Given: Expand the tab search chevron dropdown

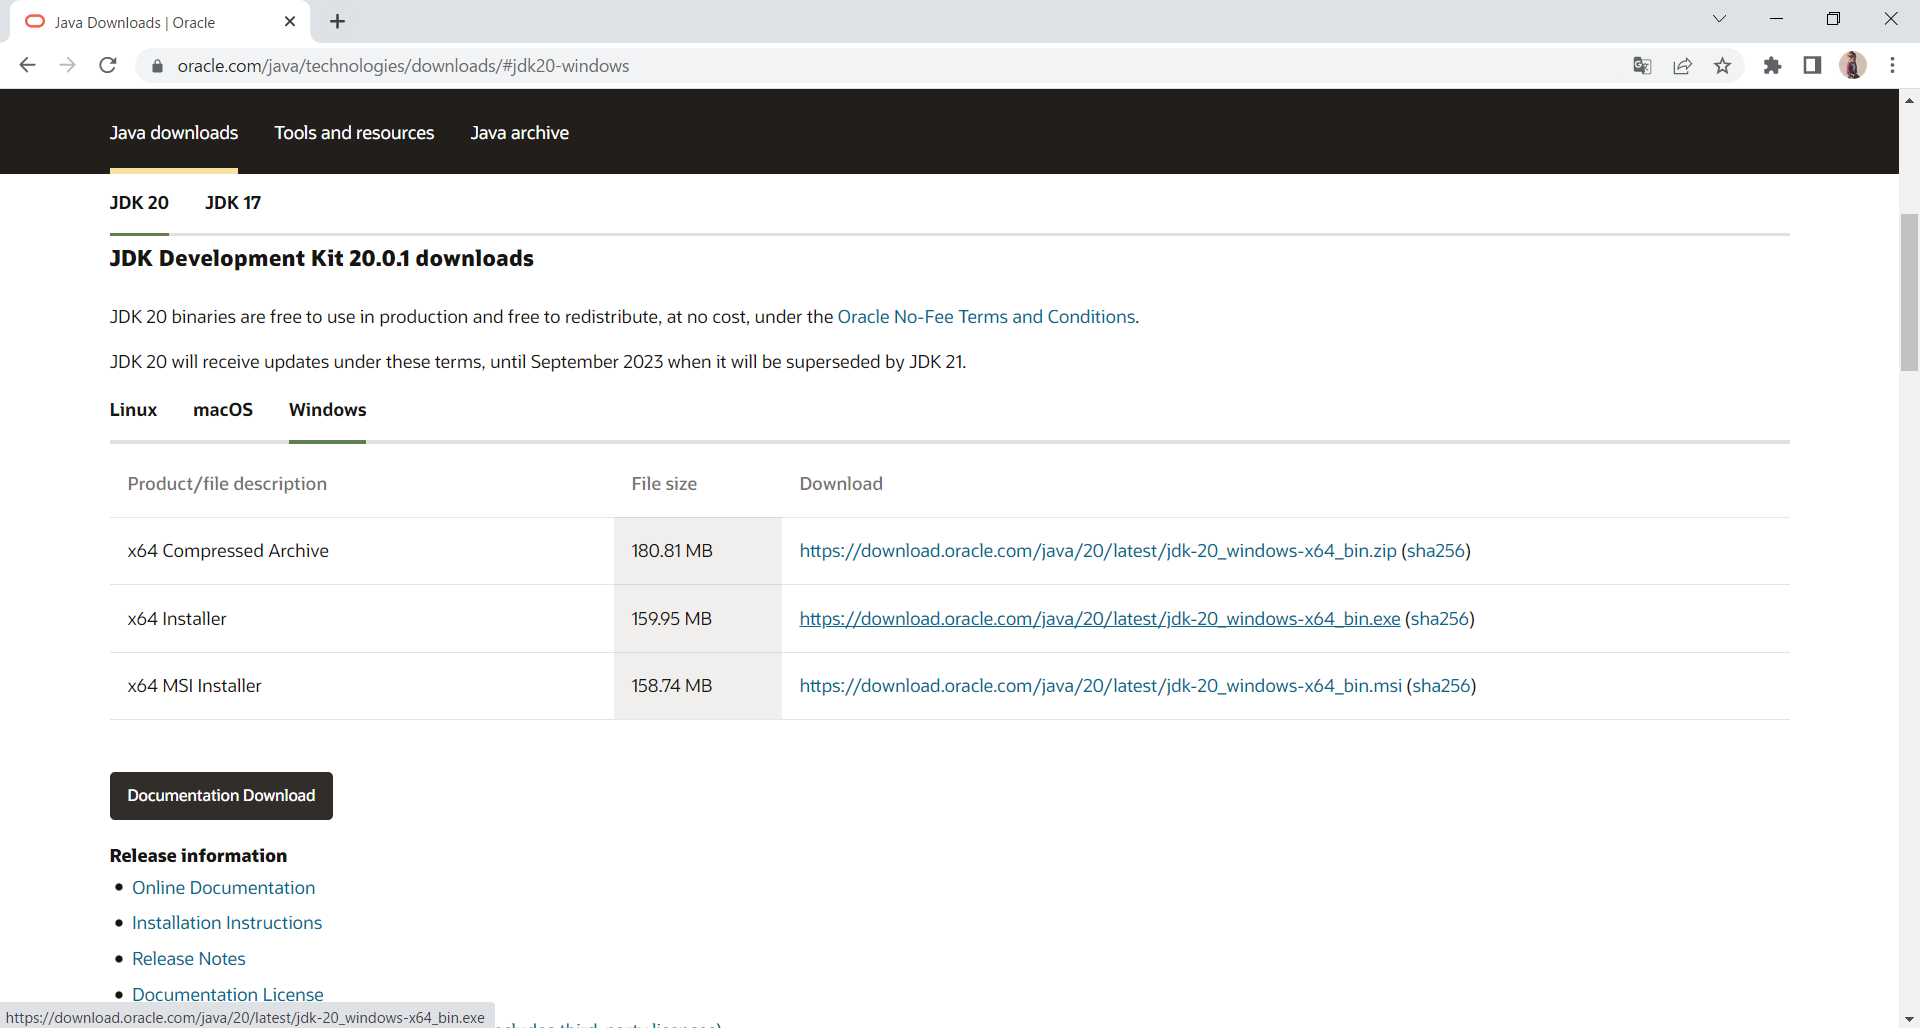Looking at the screenshot, I should tap(1719, 19).
